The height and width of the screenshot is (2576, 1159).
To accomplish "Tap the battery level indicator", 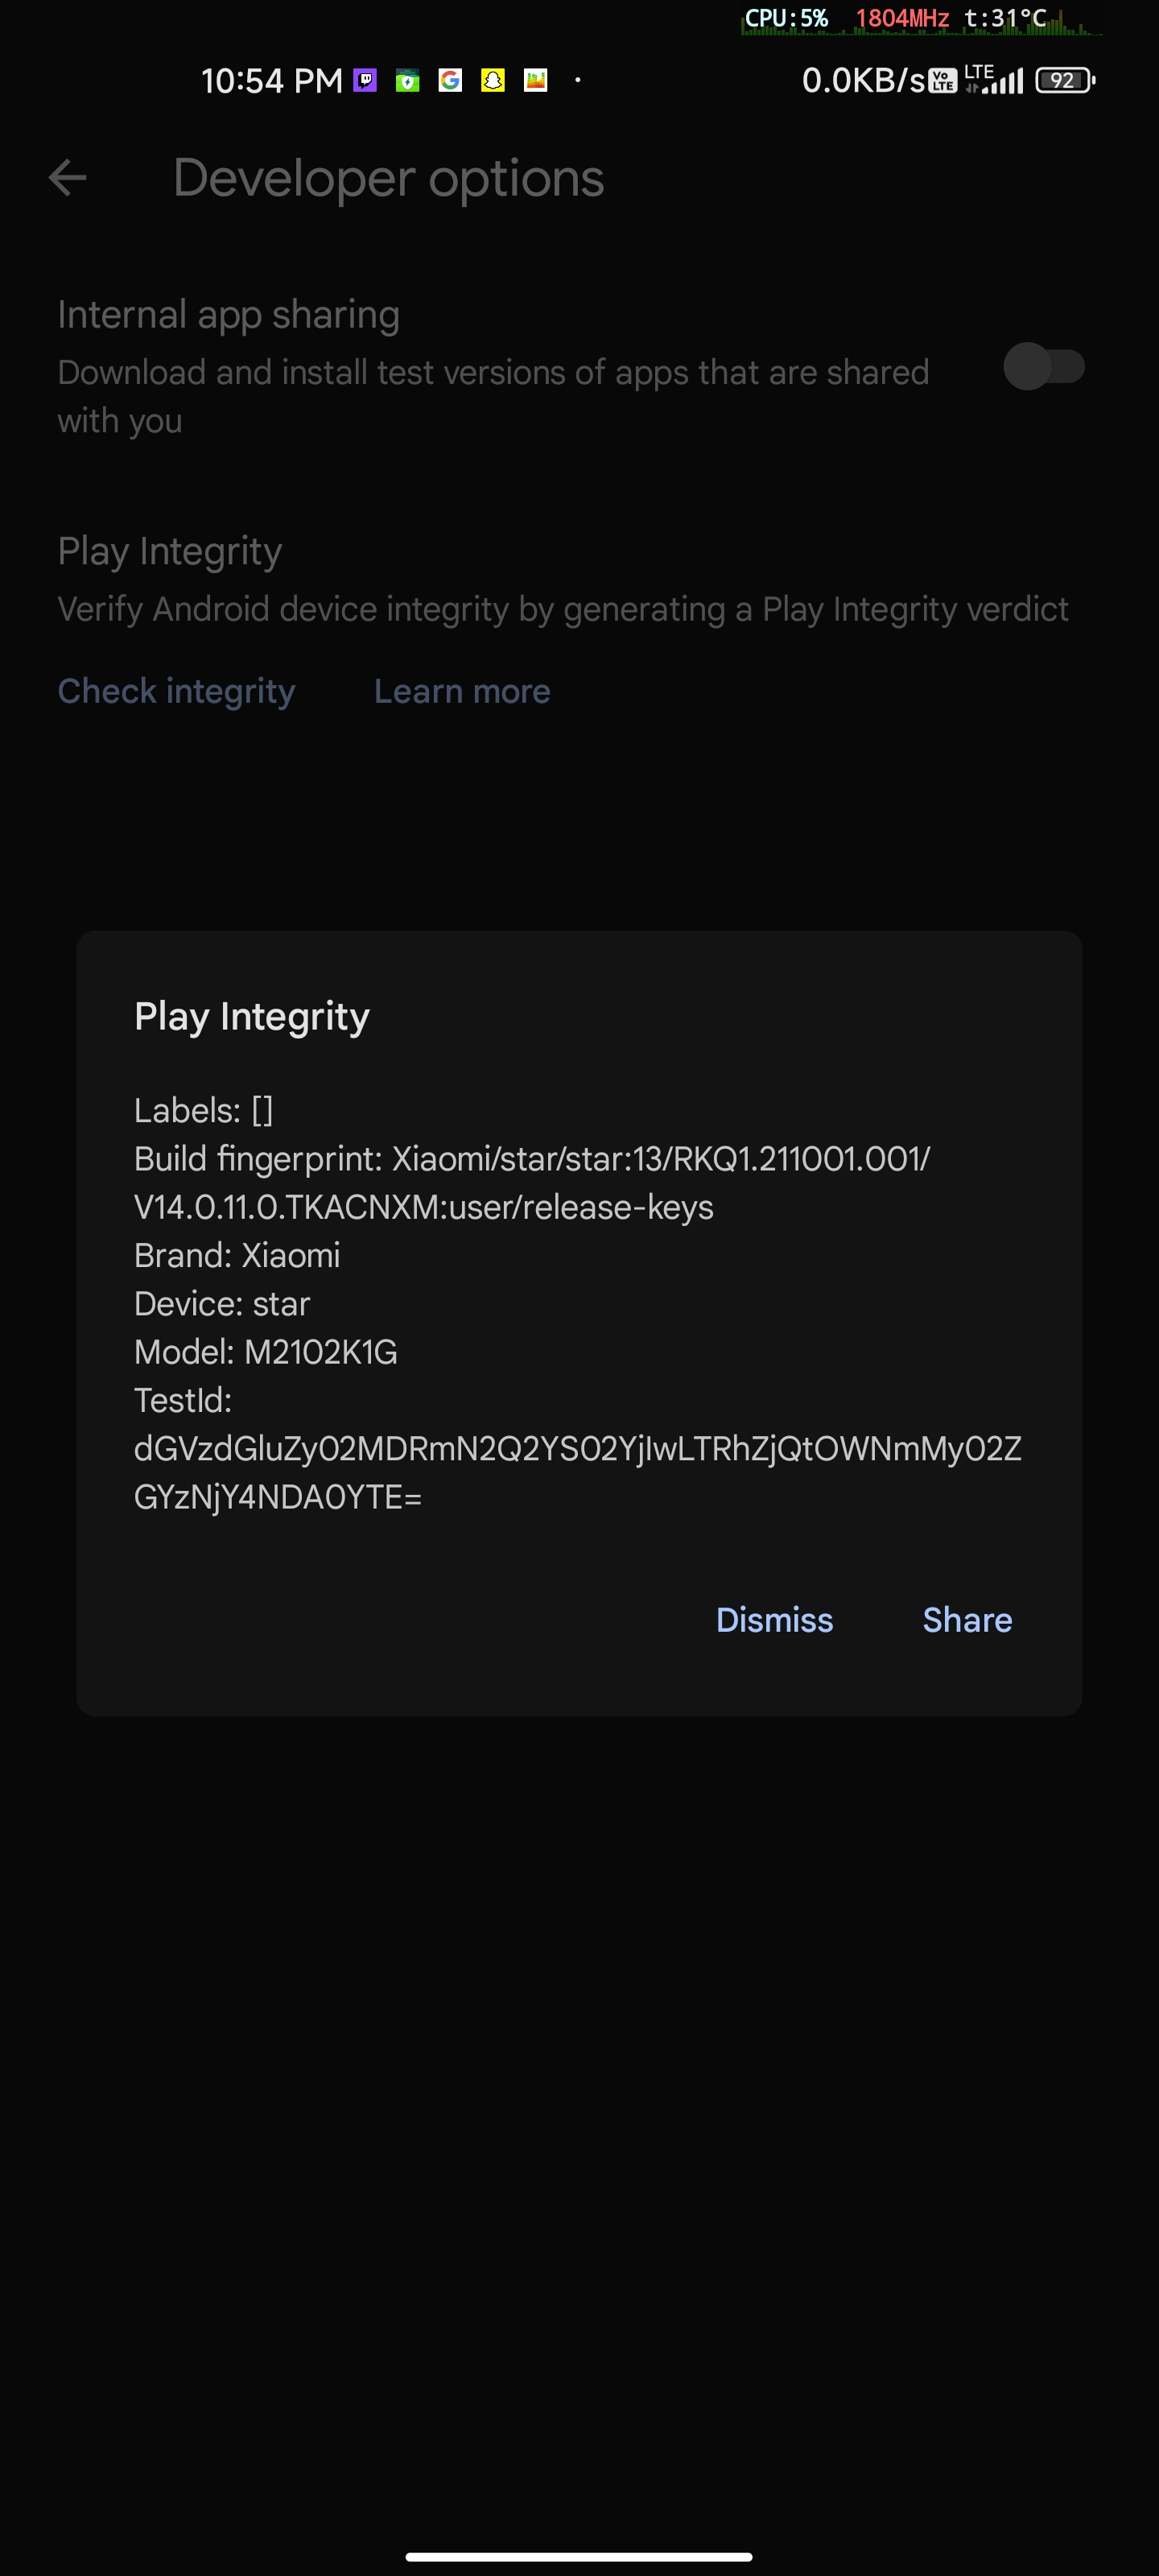I will 1065,81.
